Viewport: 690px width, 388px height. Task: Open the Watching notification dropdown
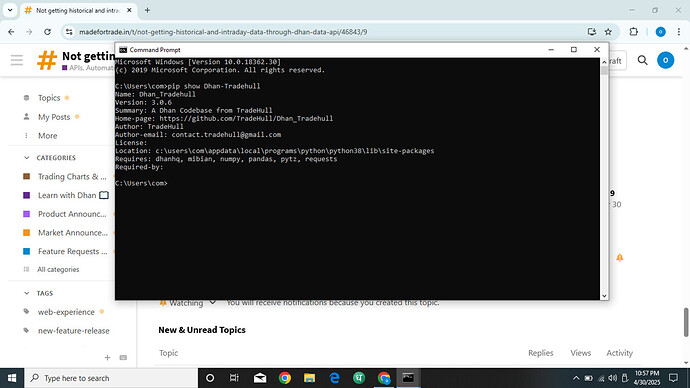[188, 303]
